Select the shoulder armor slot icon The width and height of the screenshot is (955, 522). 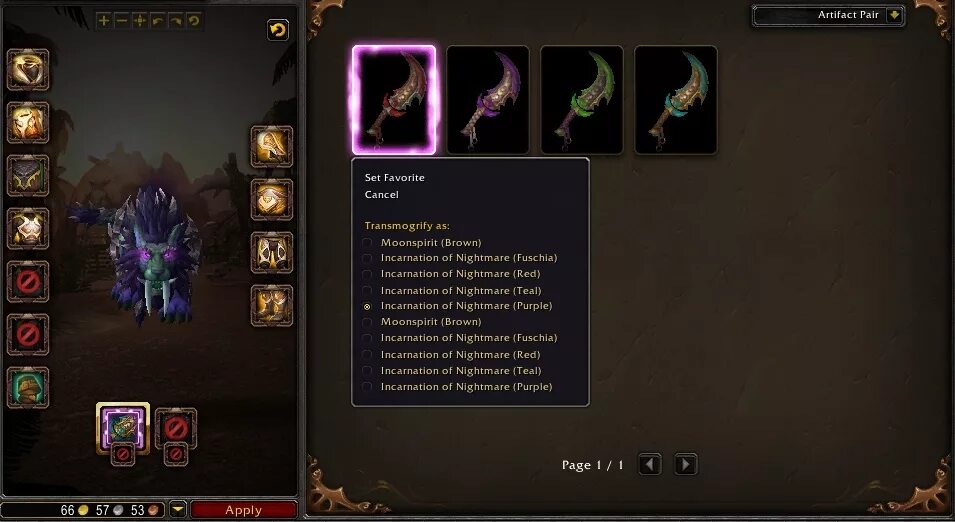click(28, 122)
